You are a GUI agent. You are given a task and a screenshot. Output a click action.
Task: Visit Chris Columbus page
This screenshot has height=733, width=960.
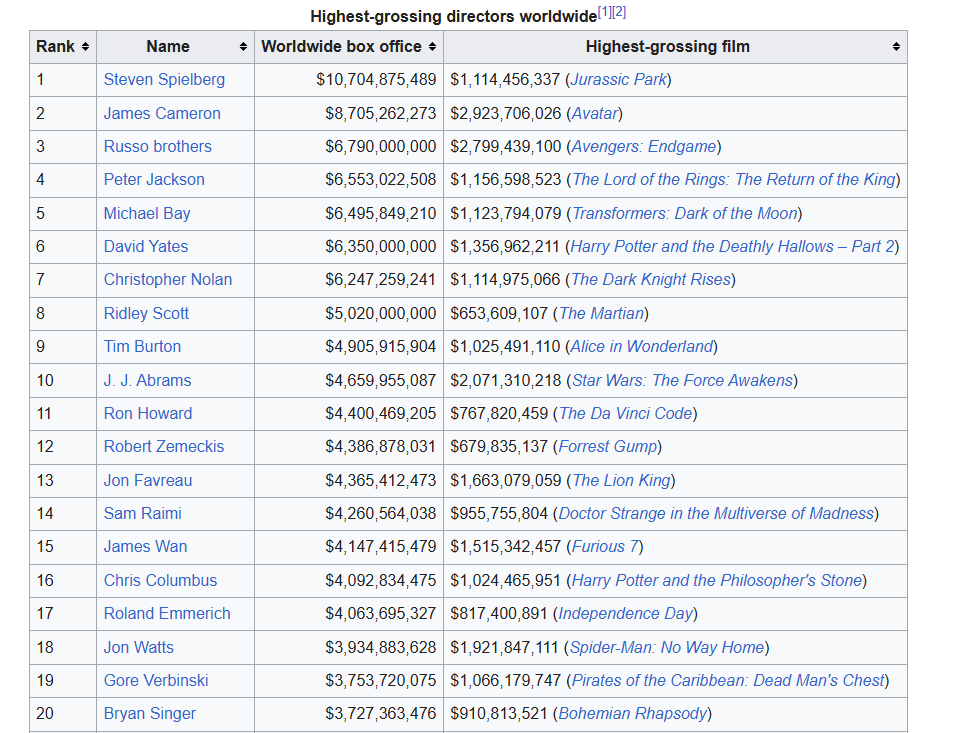point(160,581)
